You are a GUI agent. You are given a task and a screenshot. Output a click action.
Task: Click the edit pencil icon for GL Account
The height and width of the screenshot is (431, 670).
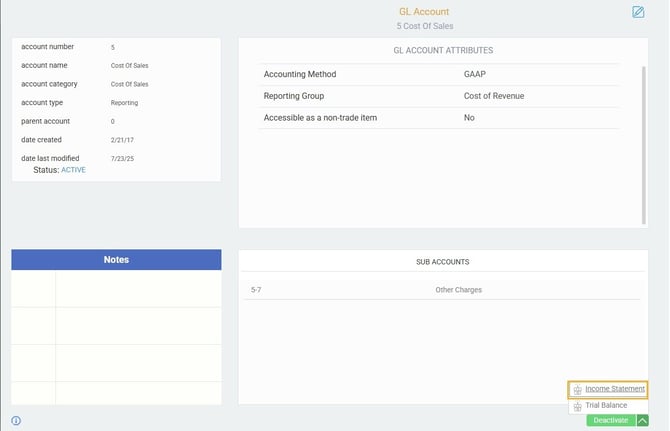click(x=638, y=12)
